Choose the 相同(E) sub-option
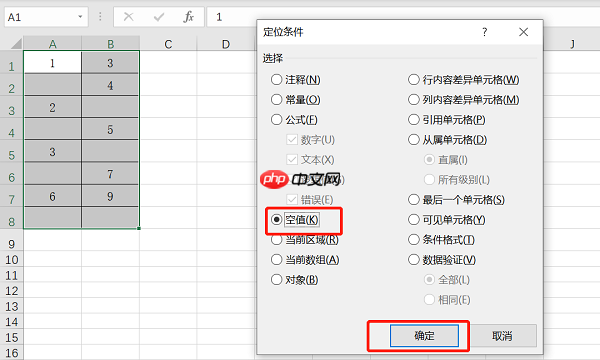Screen dimensions: 600x360 (447, 300)
